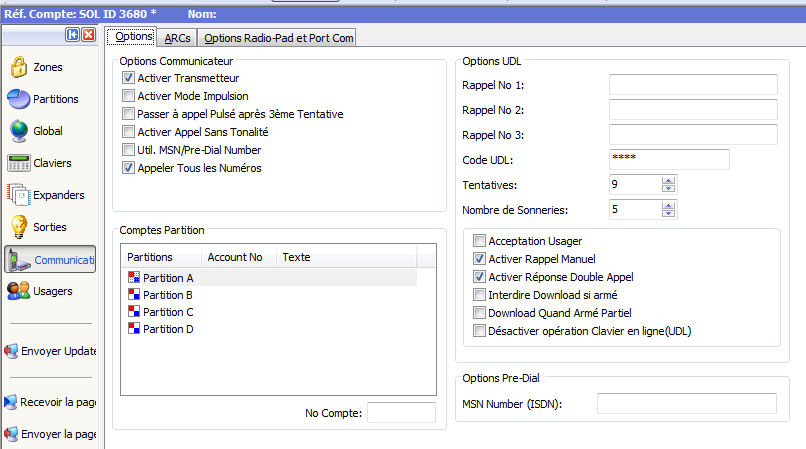
Task: Toggle Acceptation Usager checkbox
Action: click(x=480, y=241)
